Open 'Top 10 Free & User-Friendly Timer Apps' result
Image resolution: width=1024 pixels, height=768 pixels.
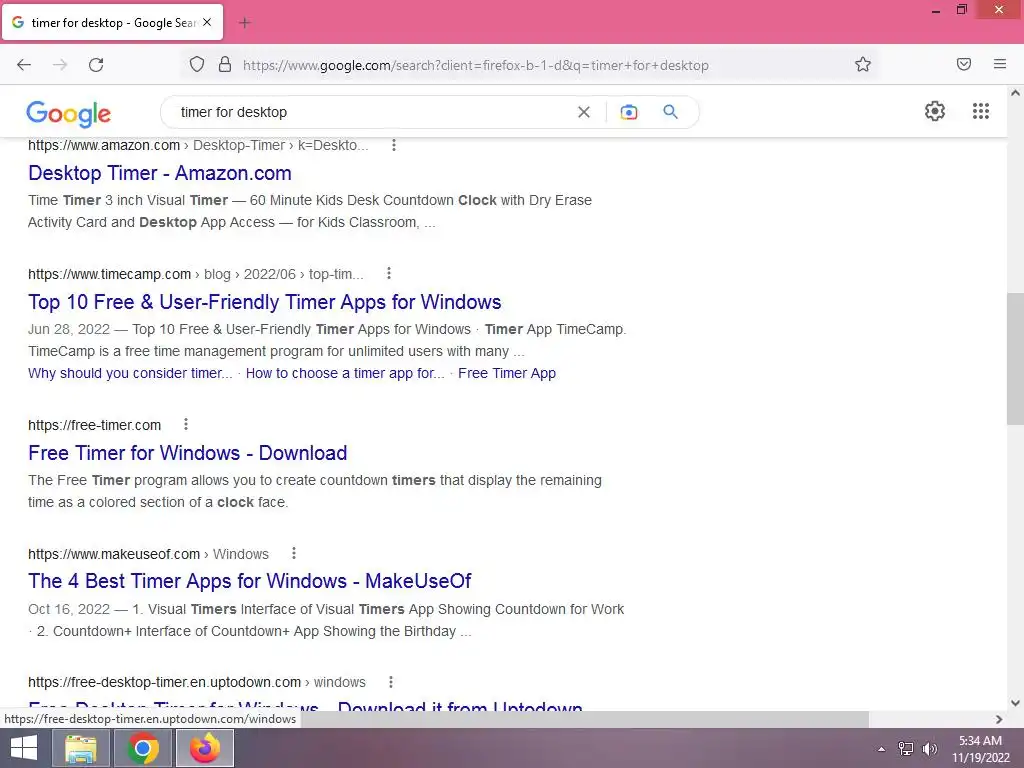coord(264,302)
